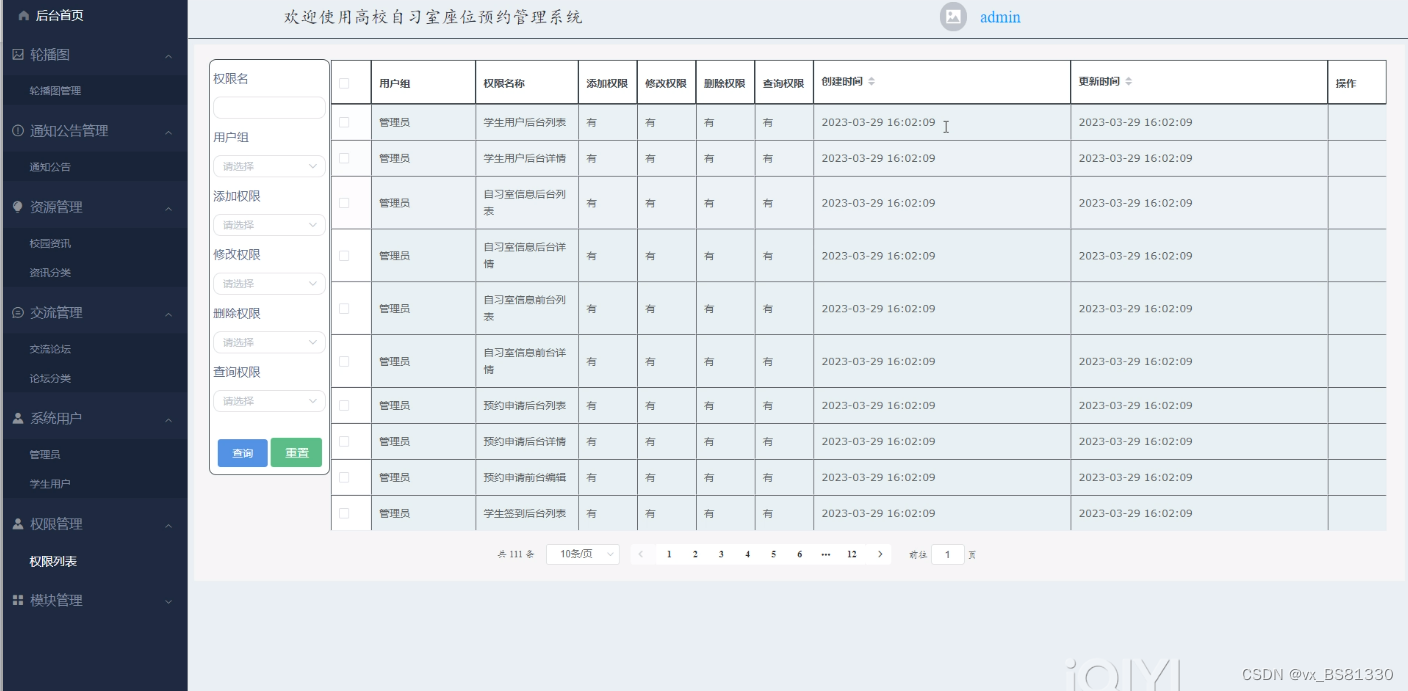This screenshot has width=1408, height=691.
Task: Collapse the 资源管理 menu chevron
Action: [168, 208]
